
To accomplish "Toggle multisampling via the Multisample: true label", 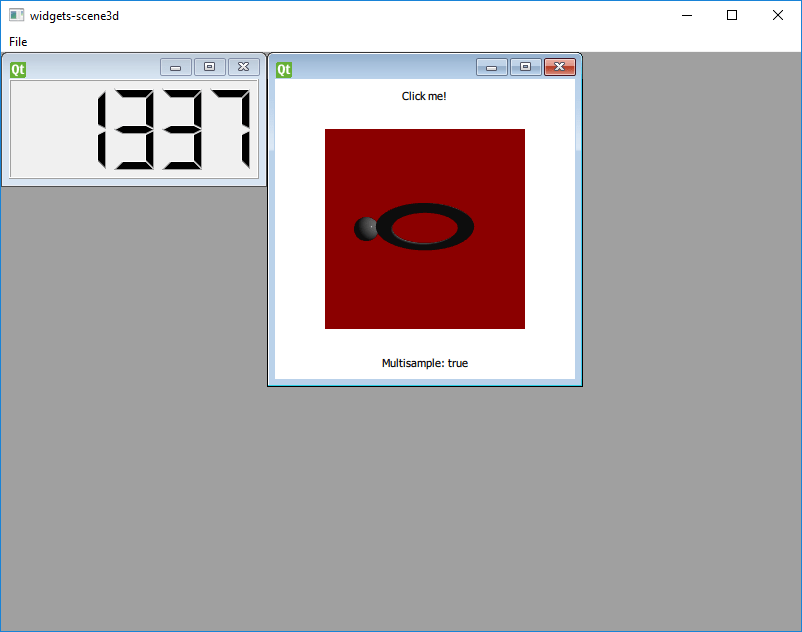I will click(424, 363).
